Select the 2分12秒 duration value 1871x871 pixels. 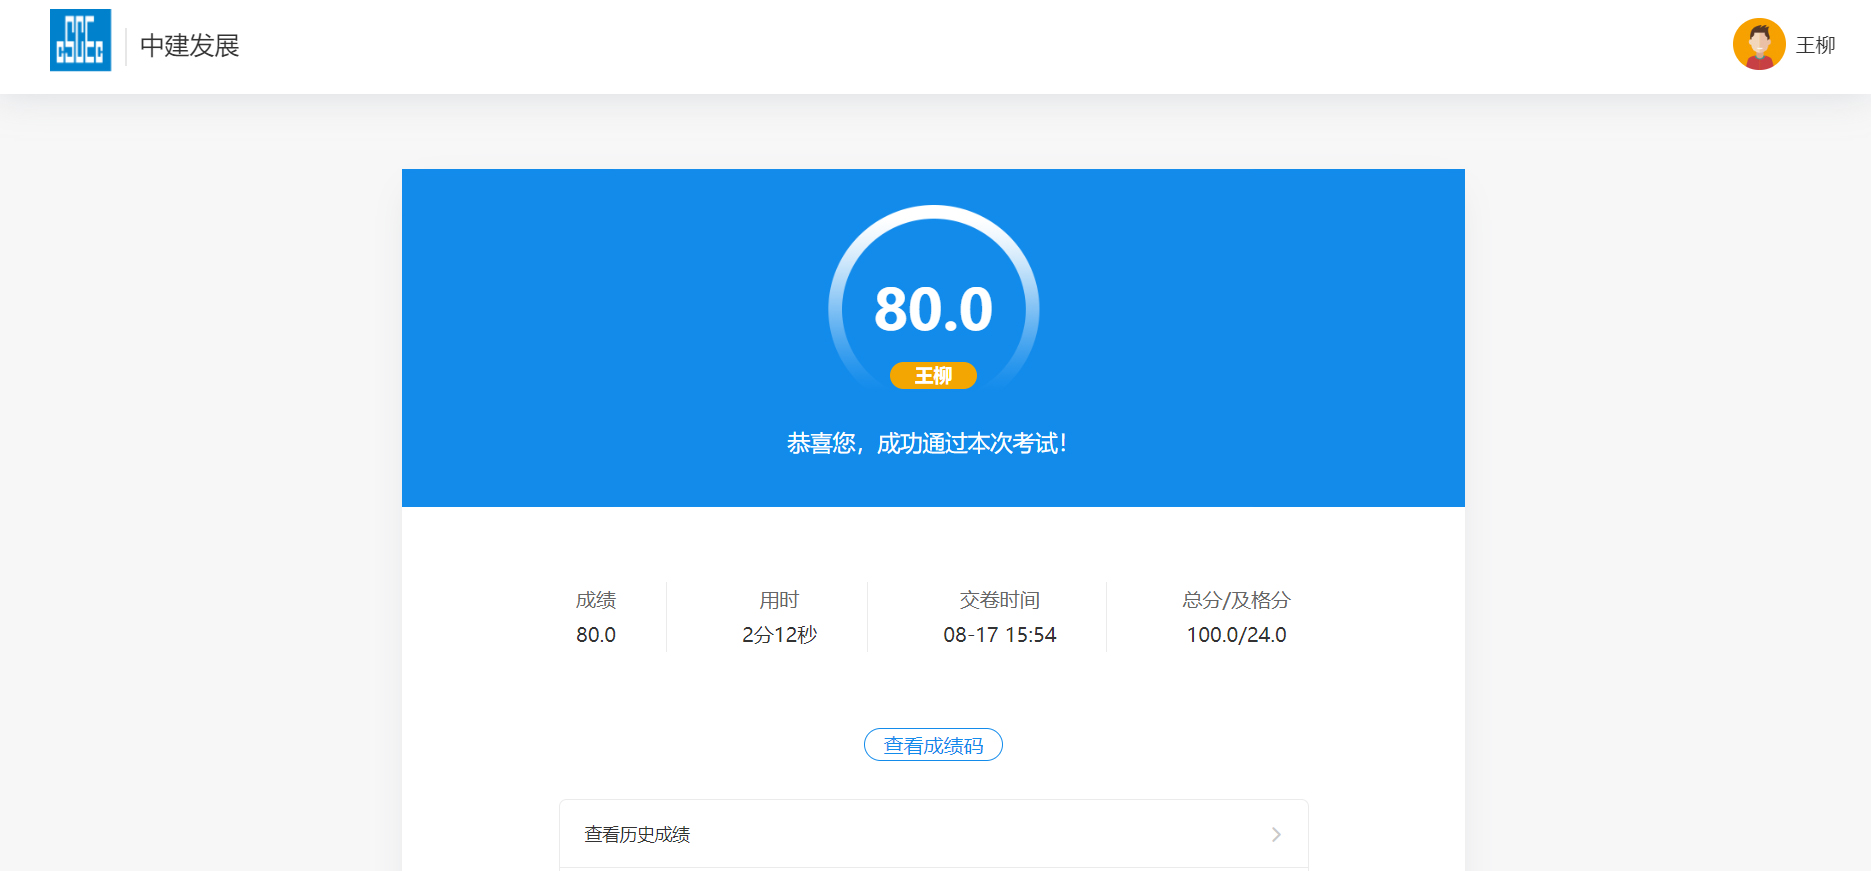779,635
